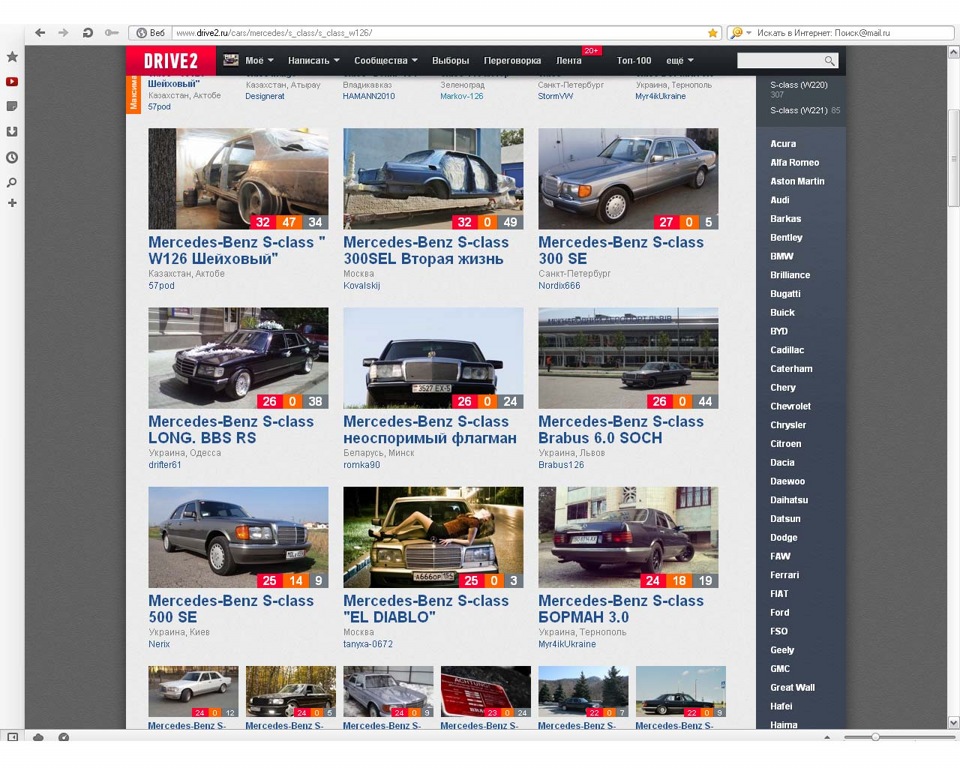Open 'БОРМАН 3.0' car title link

[621, 609]
